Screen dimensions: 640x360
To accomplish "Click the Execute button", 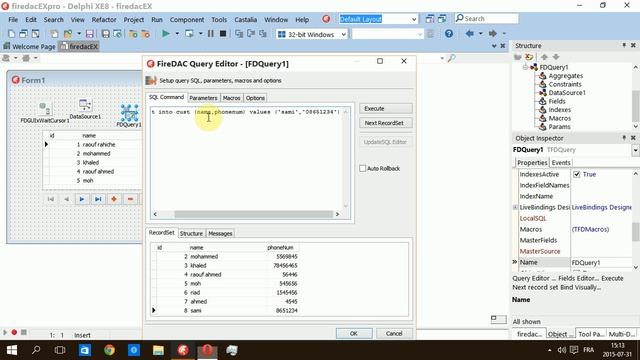I will pos(386,109).
